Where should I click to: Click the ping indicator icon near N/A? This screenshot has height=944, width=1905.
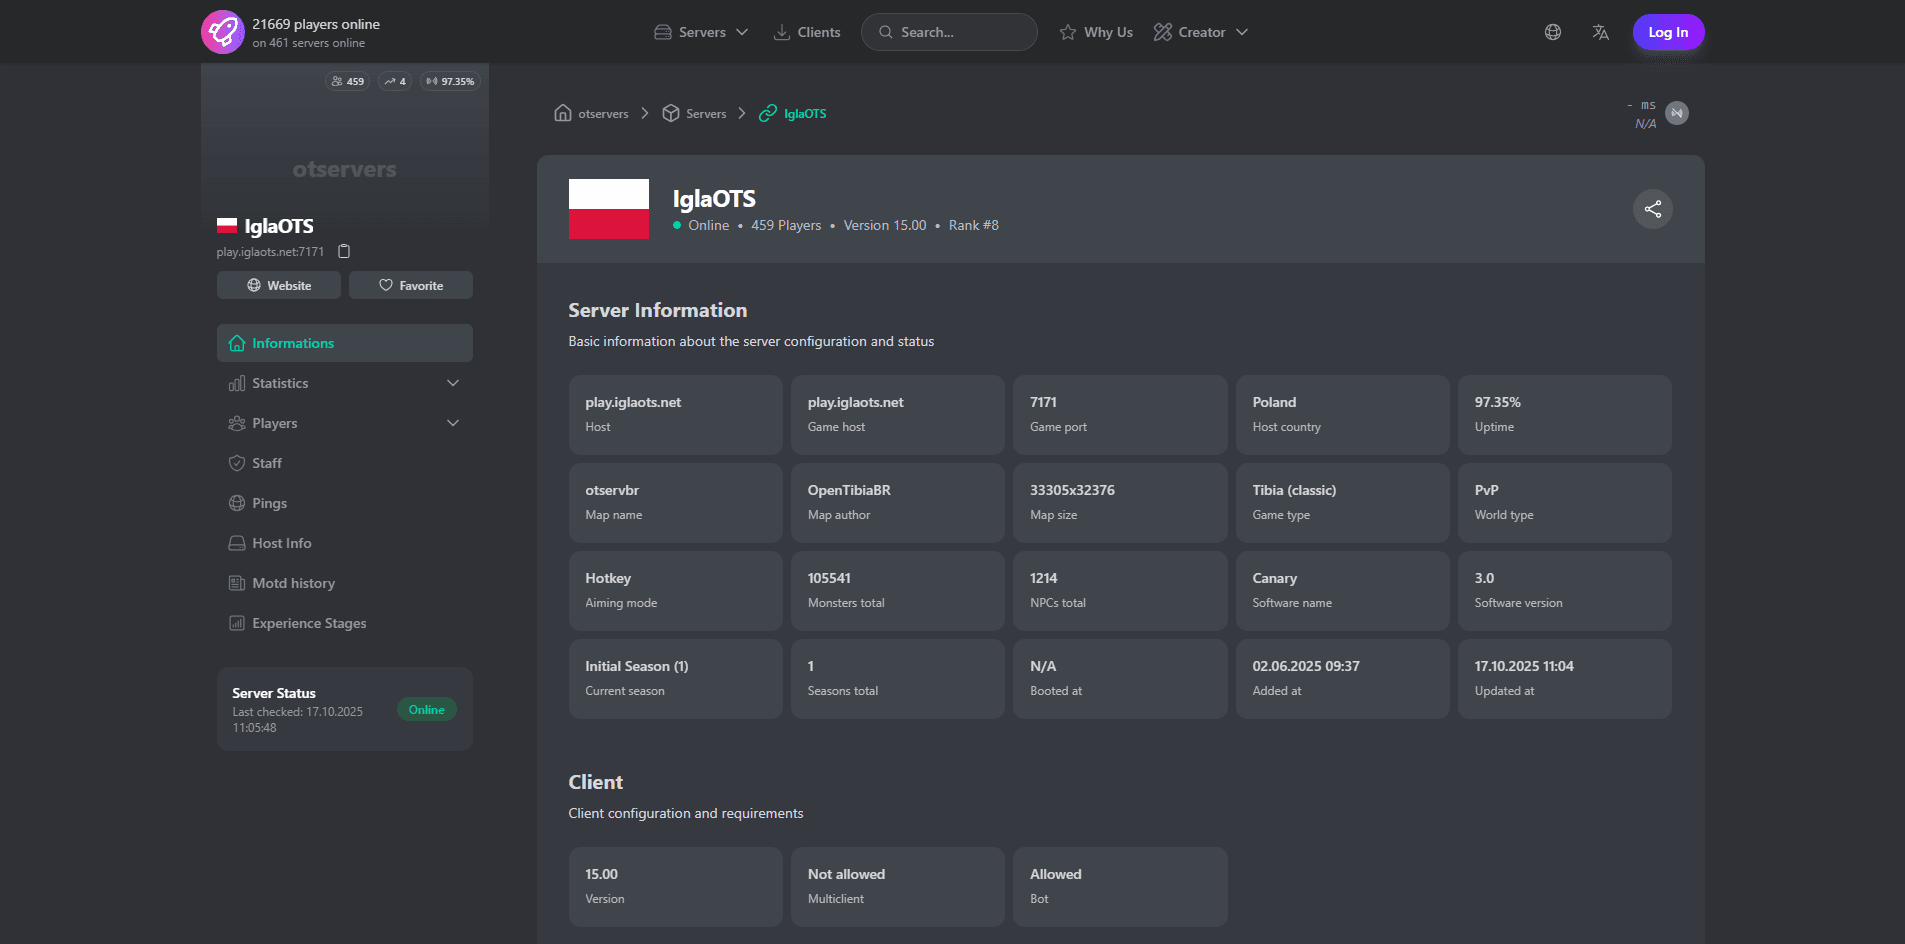point(1677,113)
